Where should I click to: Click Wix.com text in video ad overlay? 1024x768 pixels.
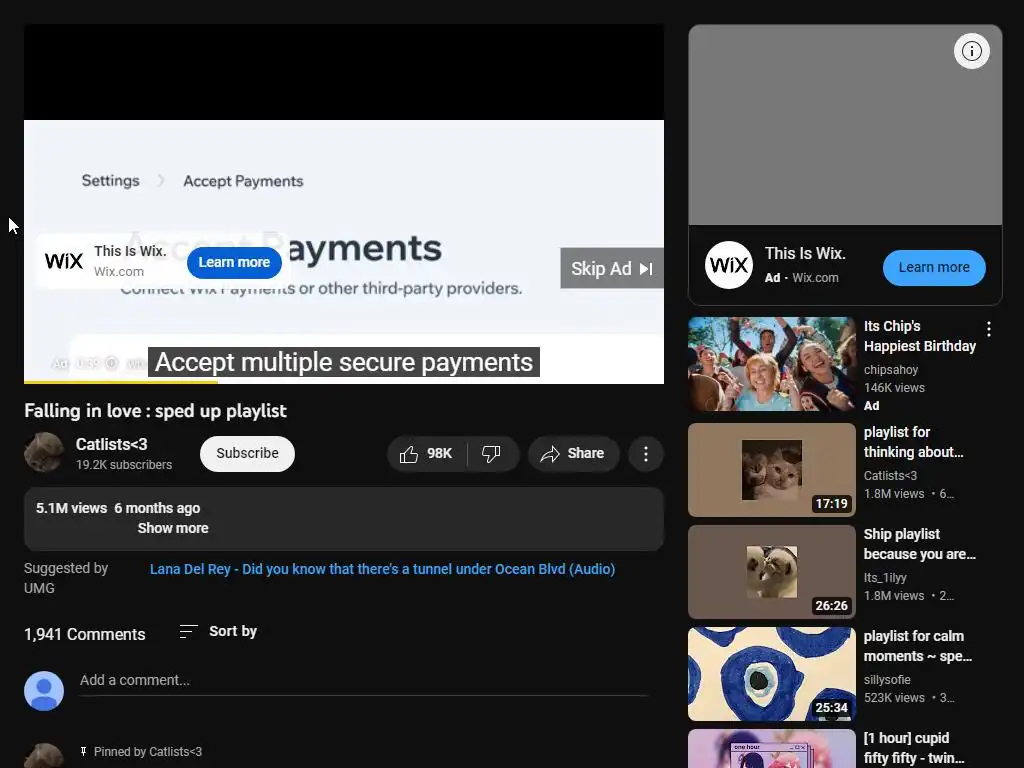pyautogui.click(x=119, y=272)
